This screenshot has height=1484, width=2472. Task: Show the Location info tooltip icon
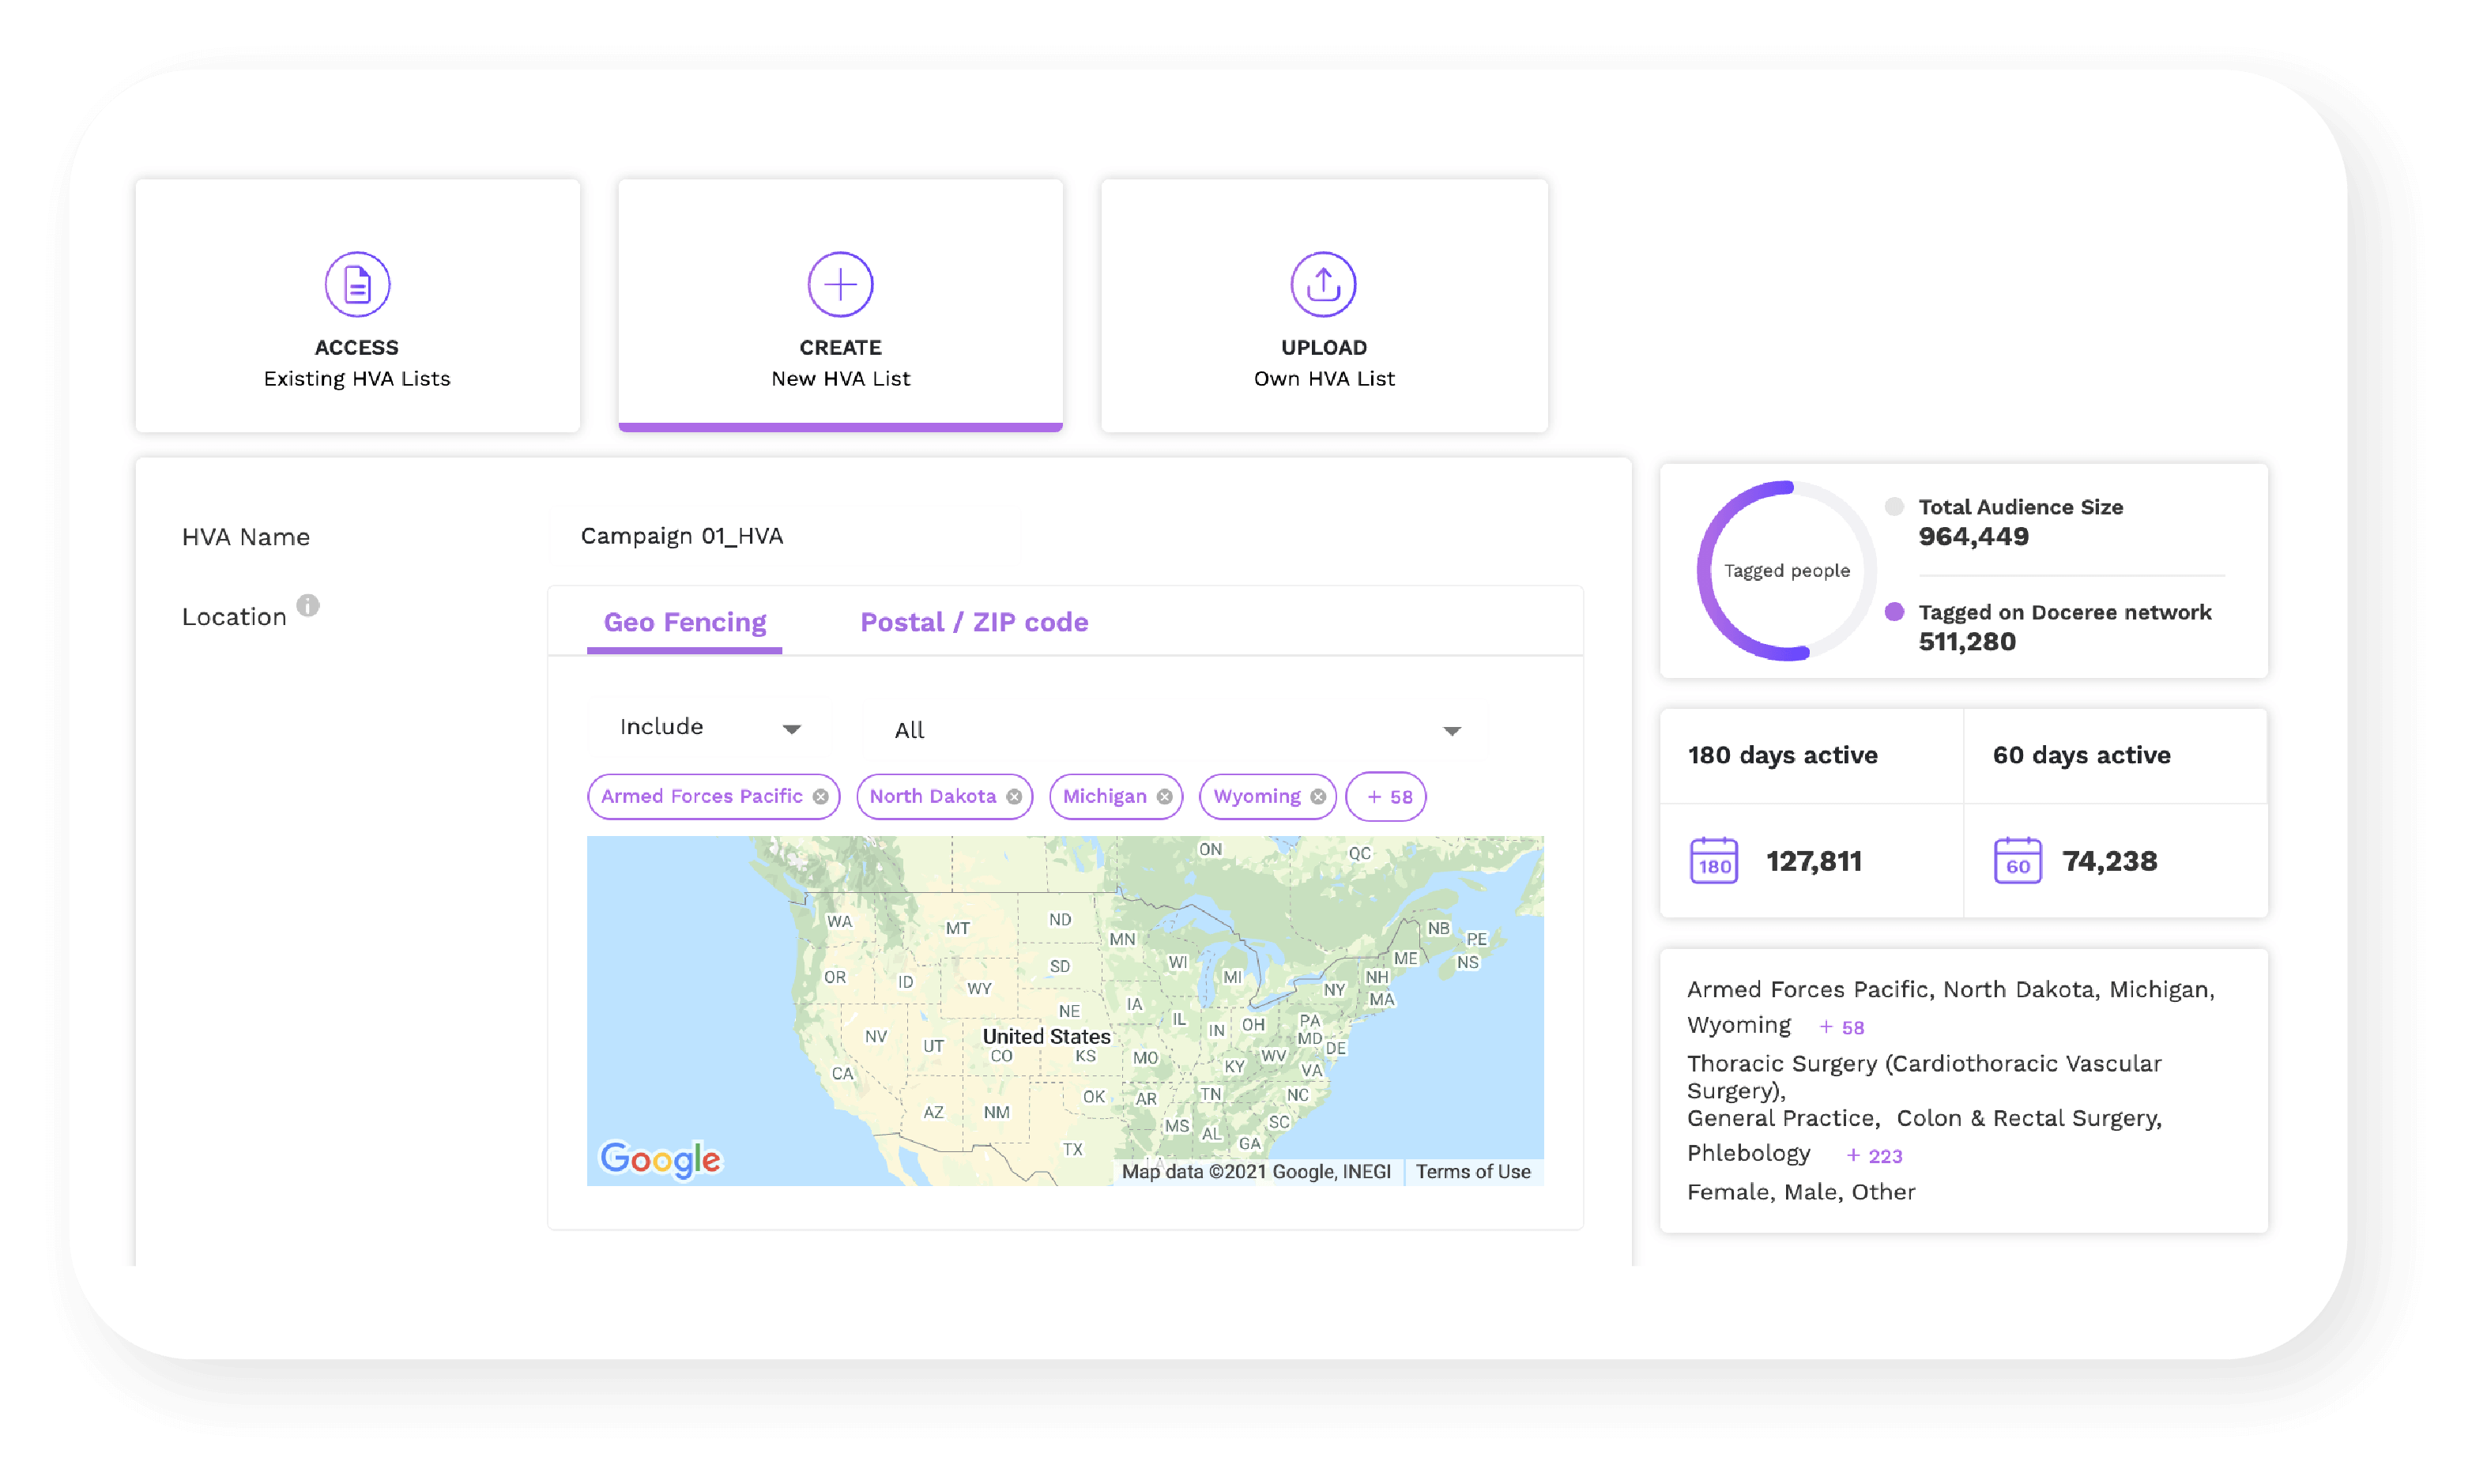308,605
